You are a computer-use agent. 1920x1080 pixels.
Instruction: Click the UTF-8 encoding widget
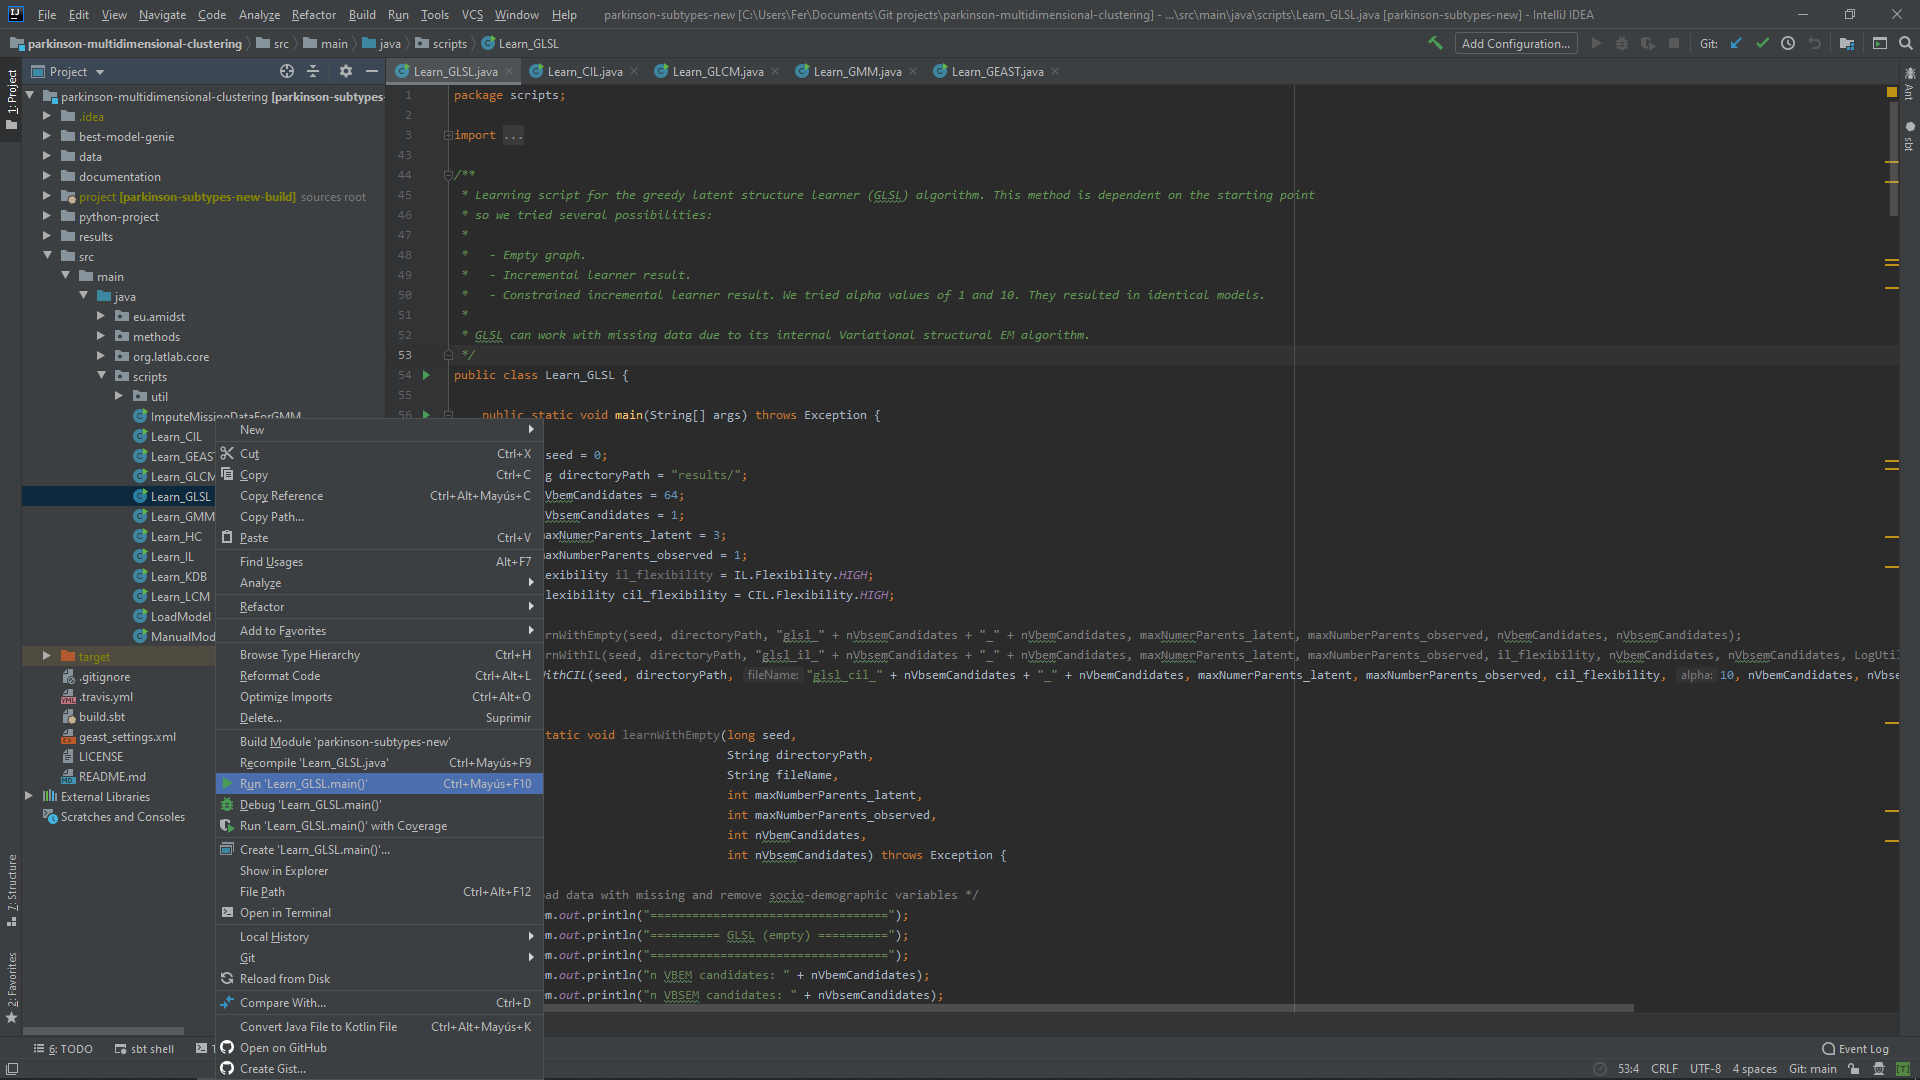pyautogui.click(x=1705, y=1069)
